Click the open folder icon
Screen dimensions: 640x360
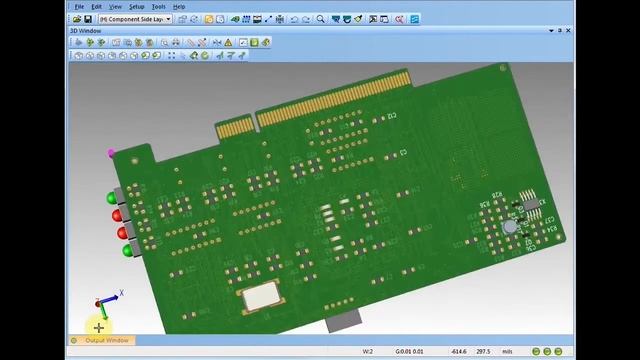77,19
